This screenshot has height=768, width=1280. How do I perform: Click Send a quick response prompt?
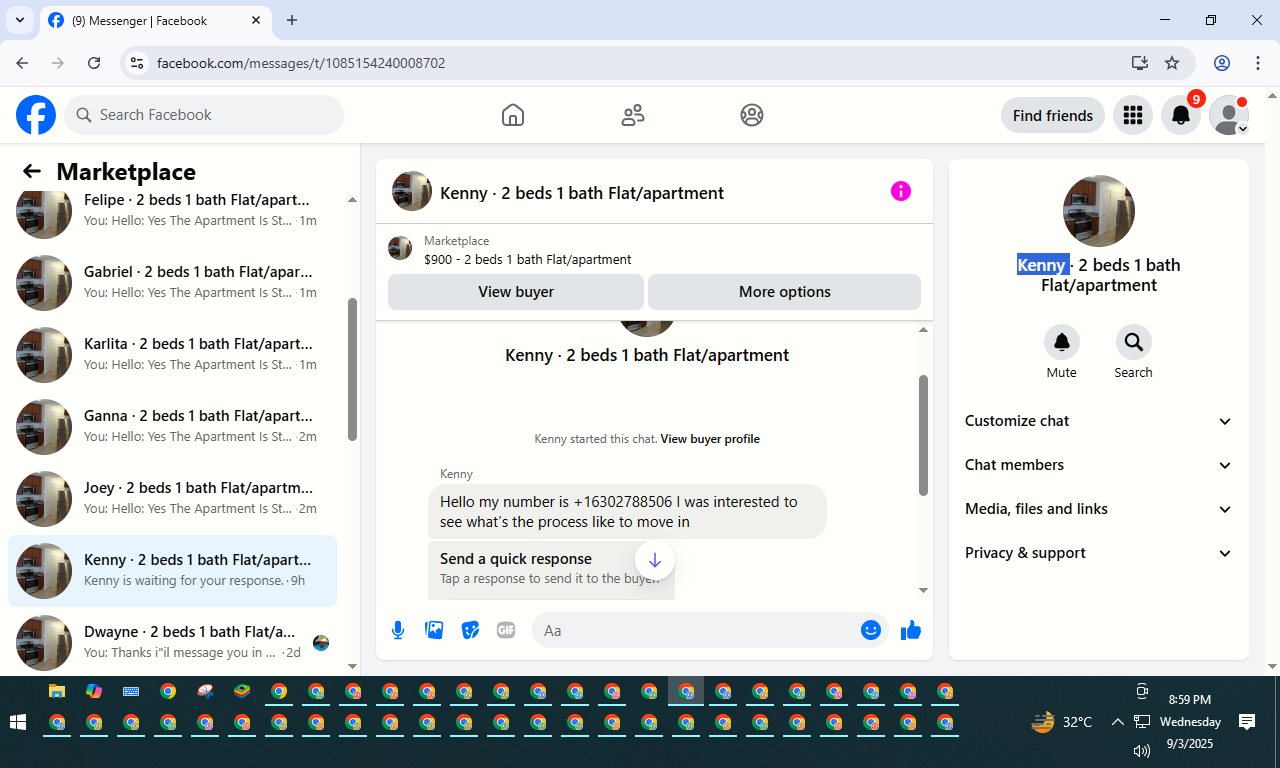tap(551, 568)
